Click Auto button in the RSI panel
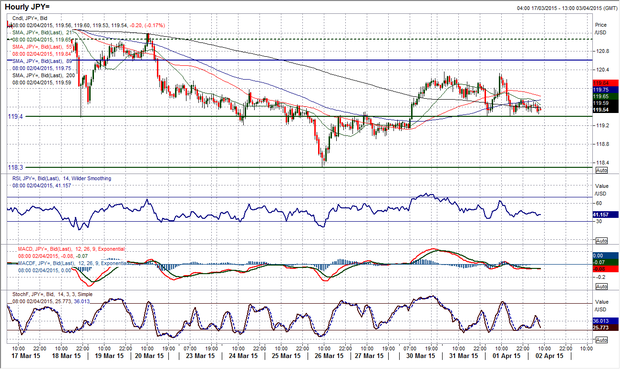 pos(601,241)
